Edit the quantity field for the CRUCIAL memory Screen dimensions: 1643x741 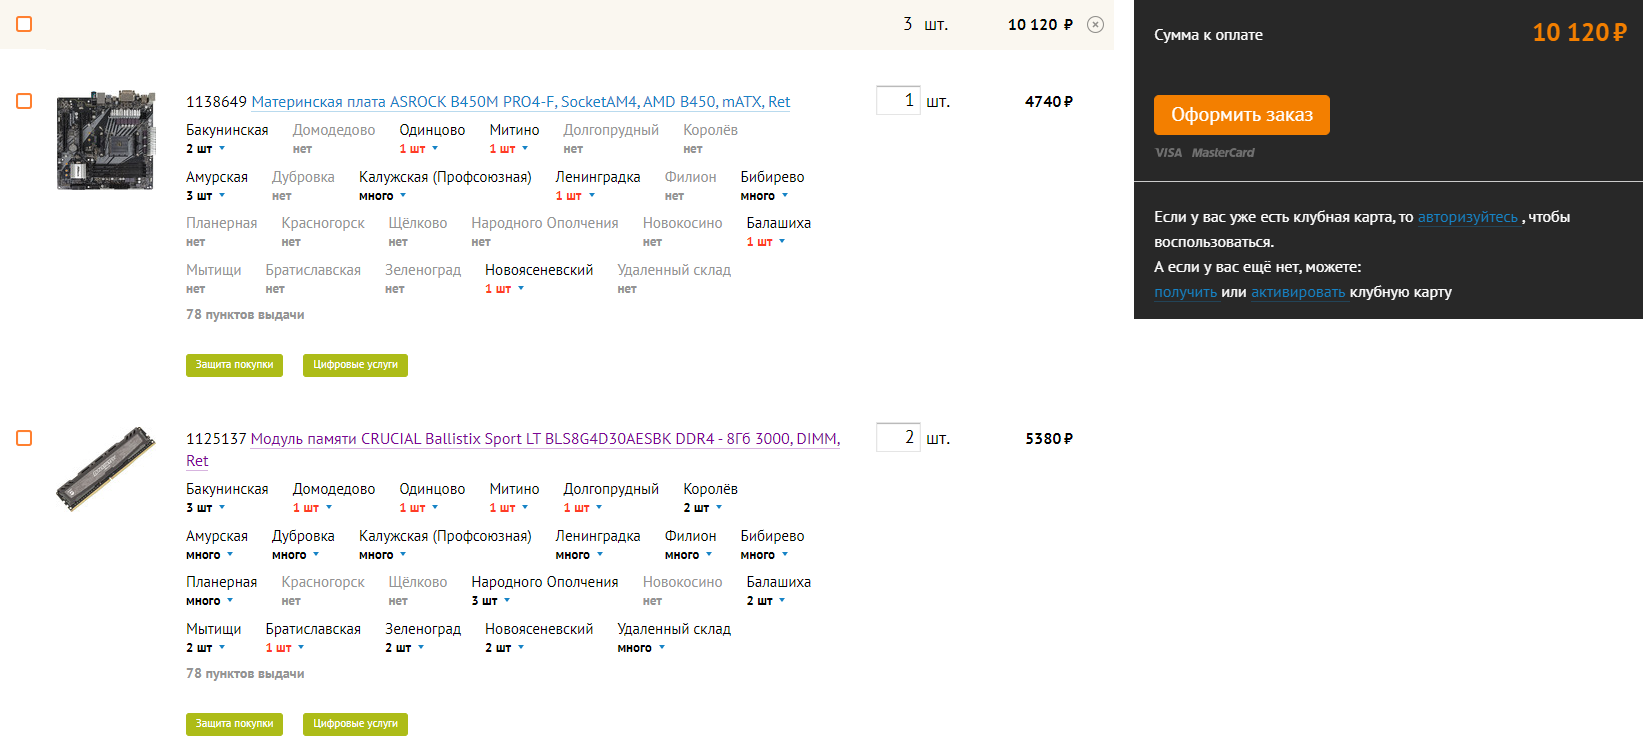pyautogui.click(x=897, y=437)
